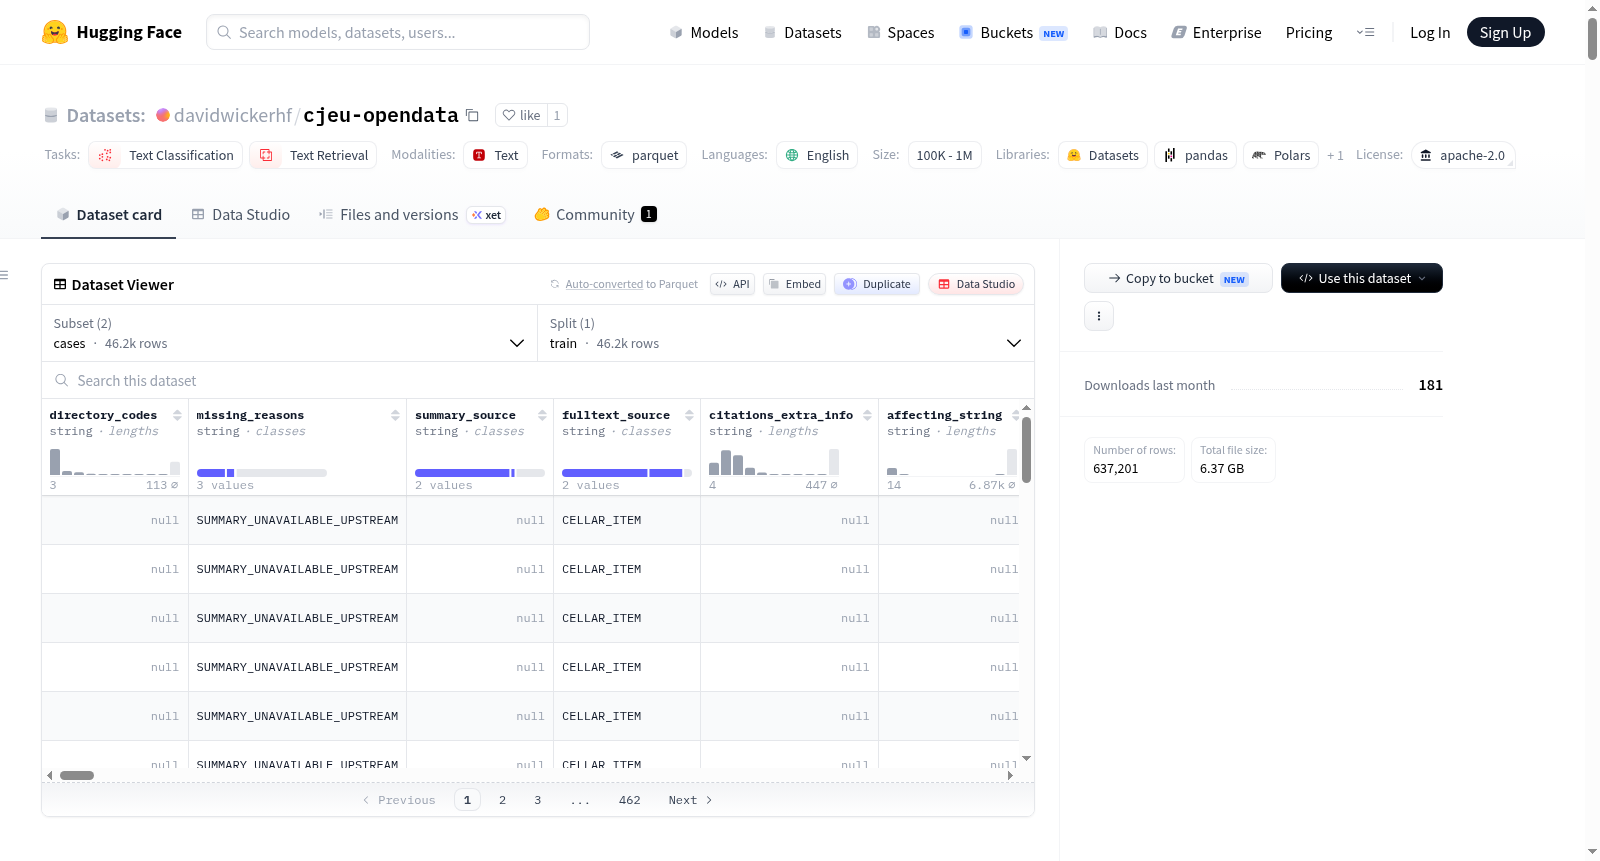Sort the directory_codes column
The width and height of the screenshot is (1600, 861).
click(177, 415)
